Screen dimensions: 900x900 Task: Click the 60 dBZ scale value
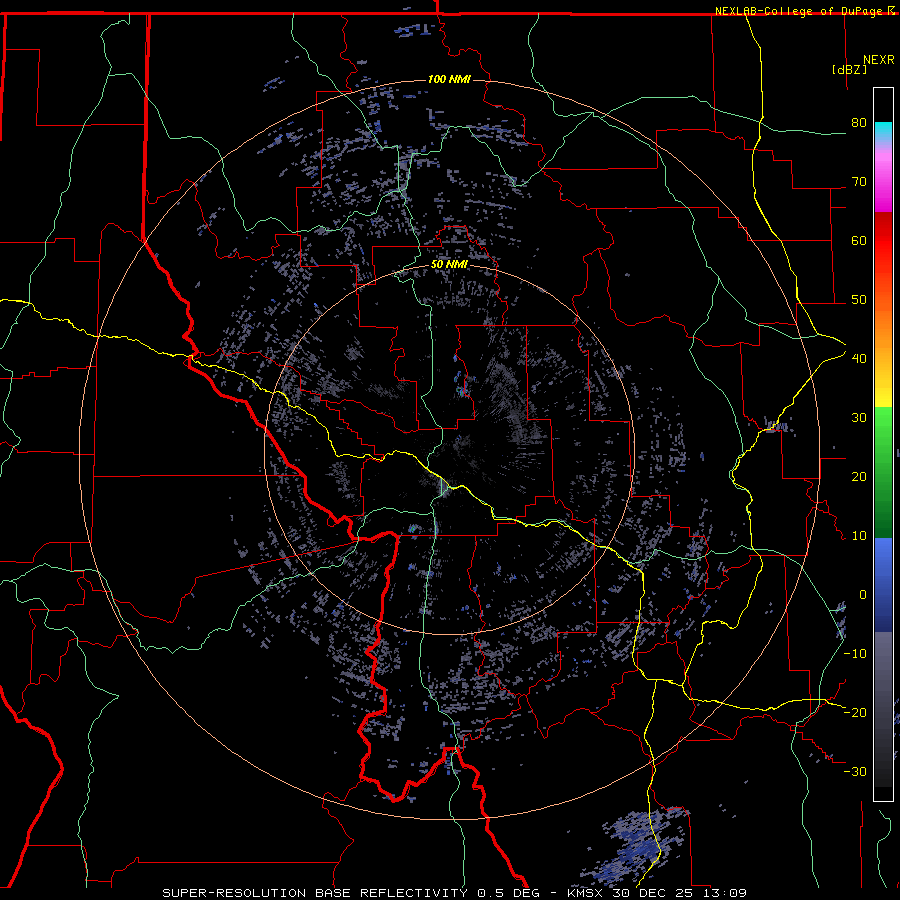pyautogui.click(x=859, y=240)
